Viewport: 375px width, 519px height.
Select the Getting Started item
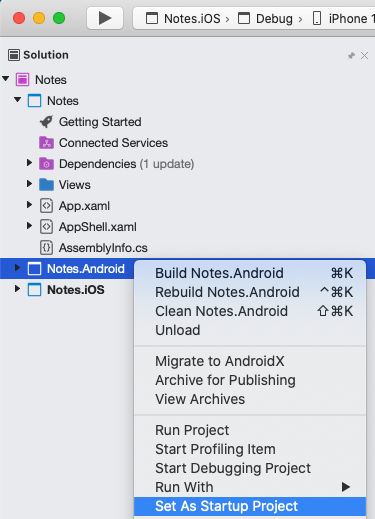[x=100, y=122]
